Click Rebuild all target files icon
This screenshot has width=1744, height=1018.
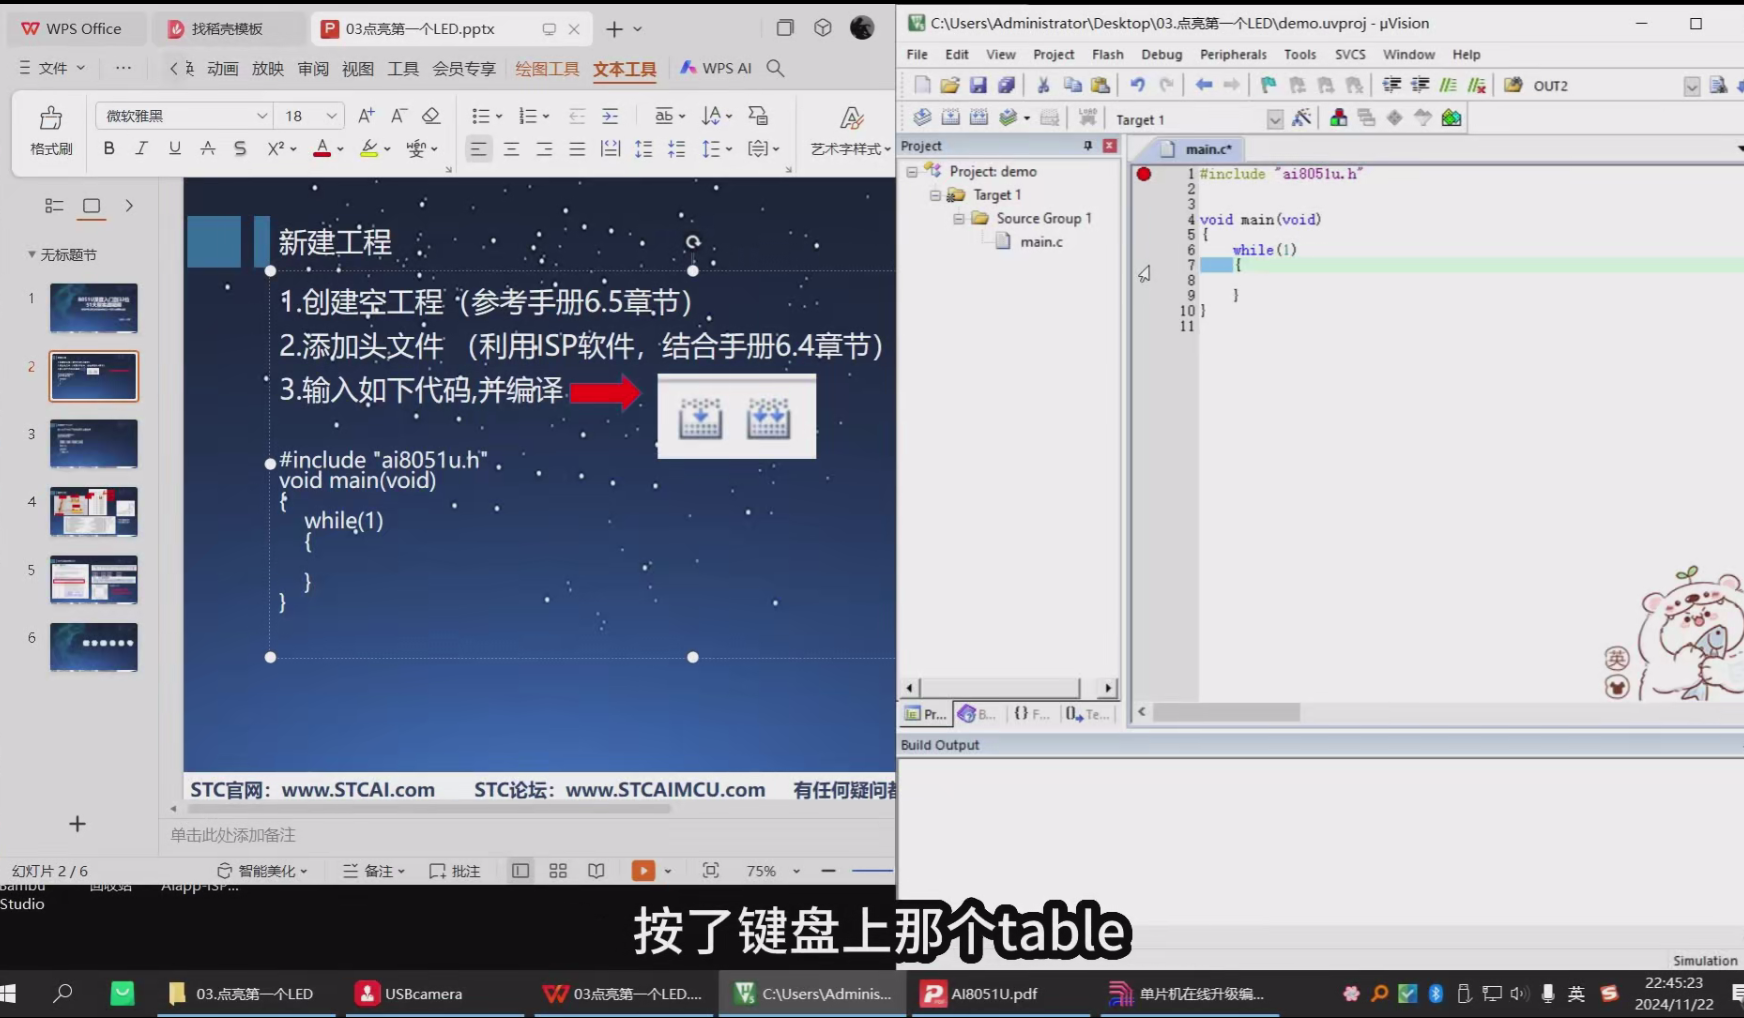tap(978, 118)
